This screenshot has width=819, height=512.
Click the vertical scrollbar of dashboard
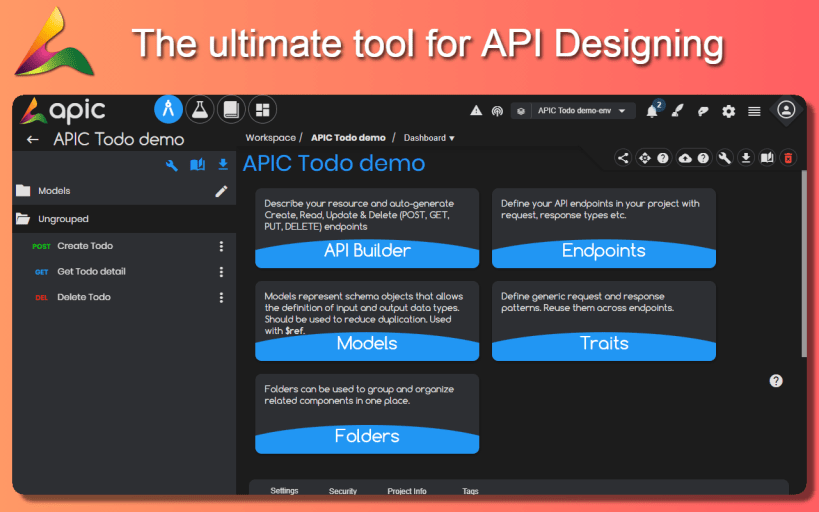[x=804, y=264]
